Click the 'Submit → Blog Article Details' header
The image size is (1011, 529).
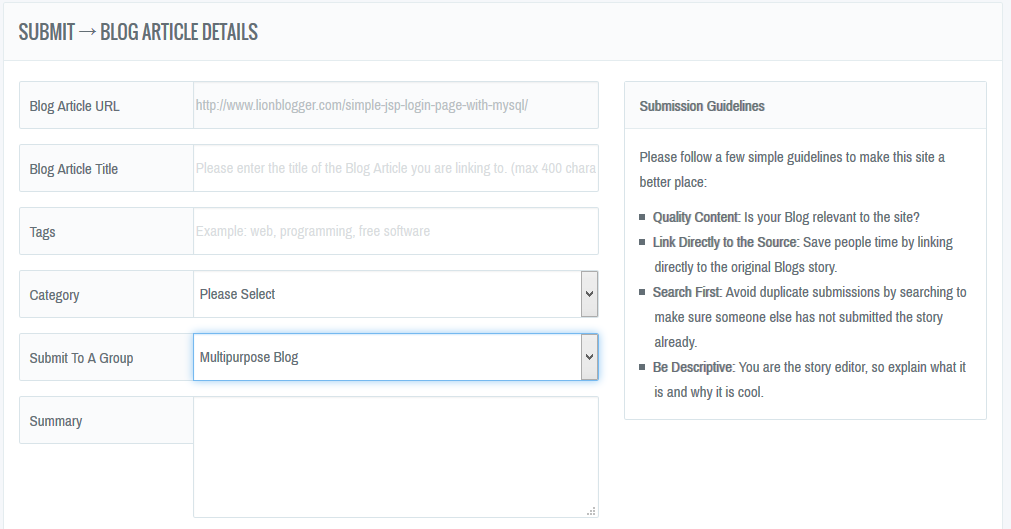[138, 32]
